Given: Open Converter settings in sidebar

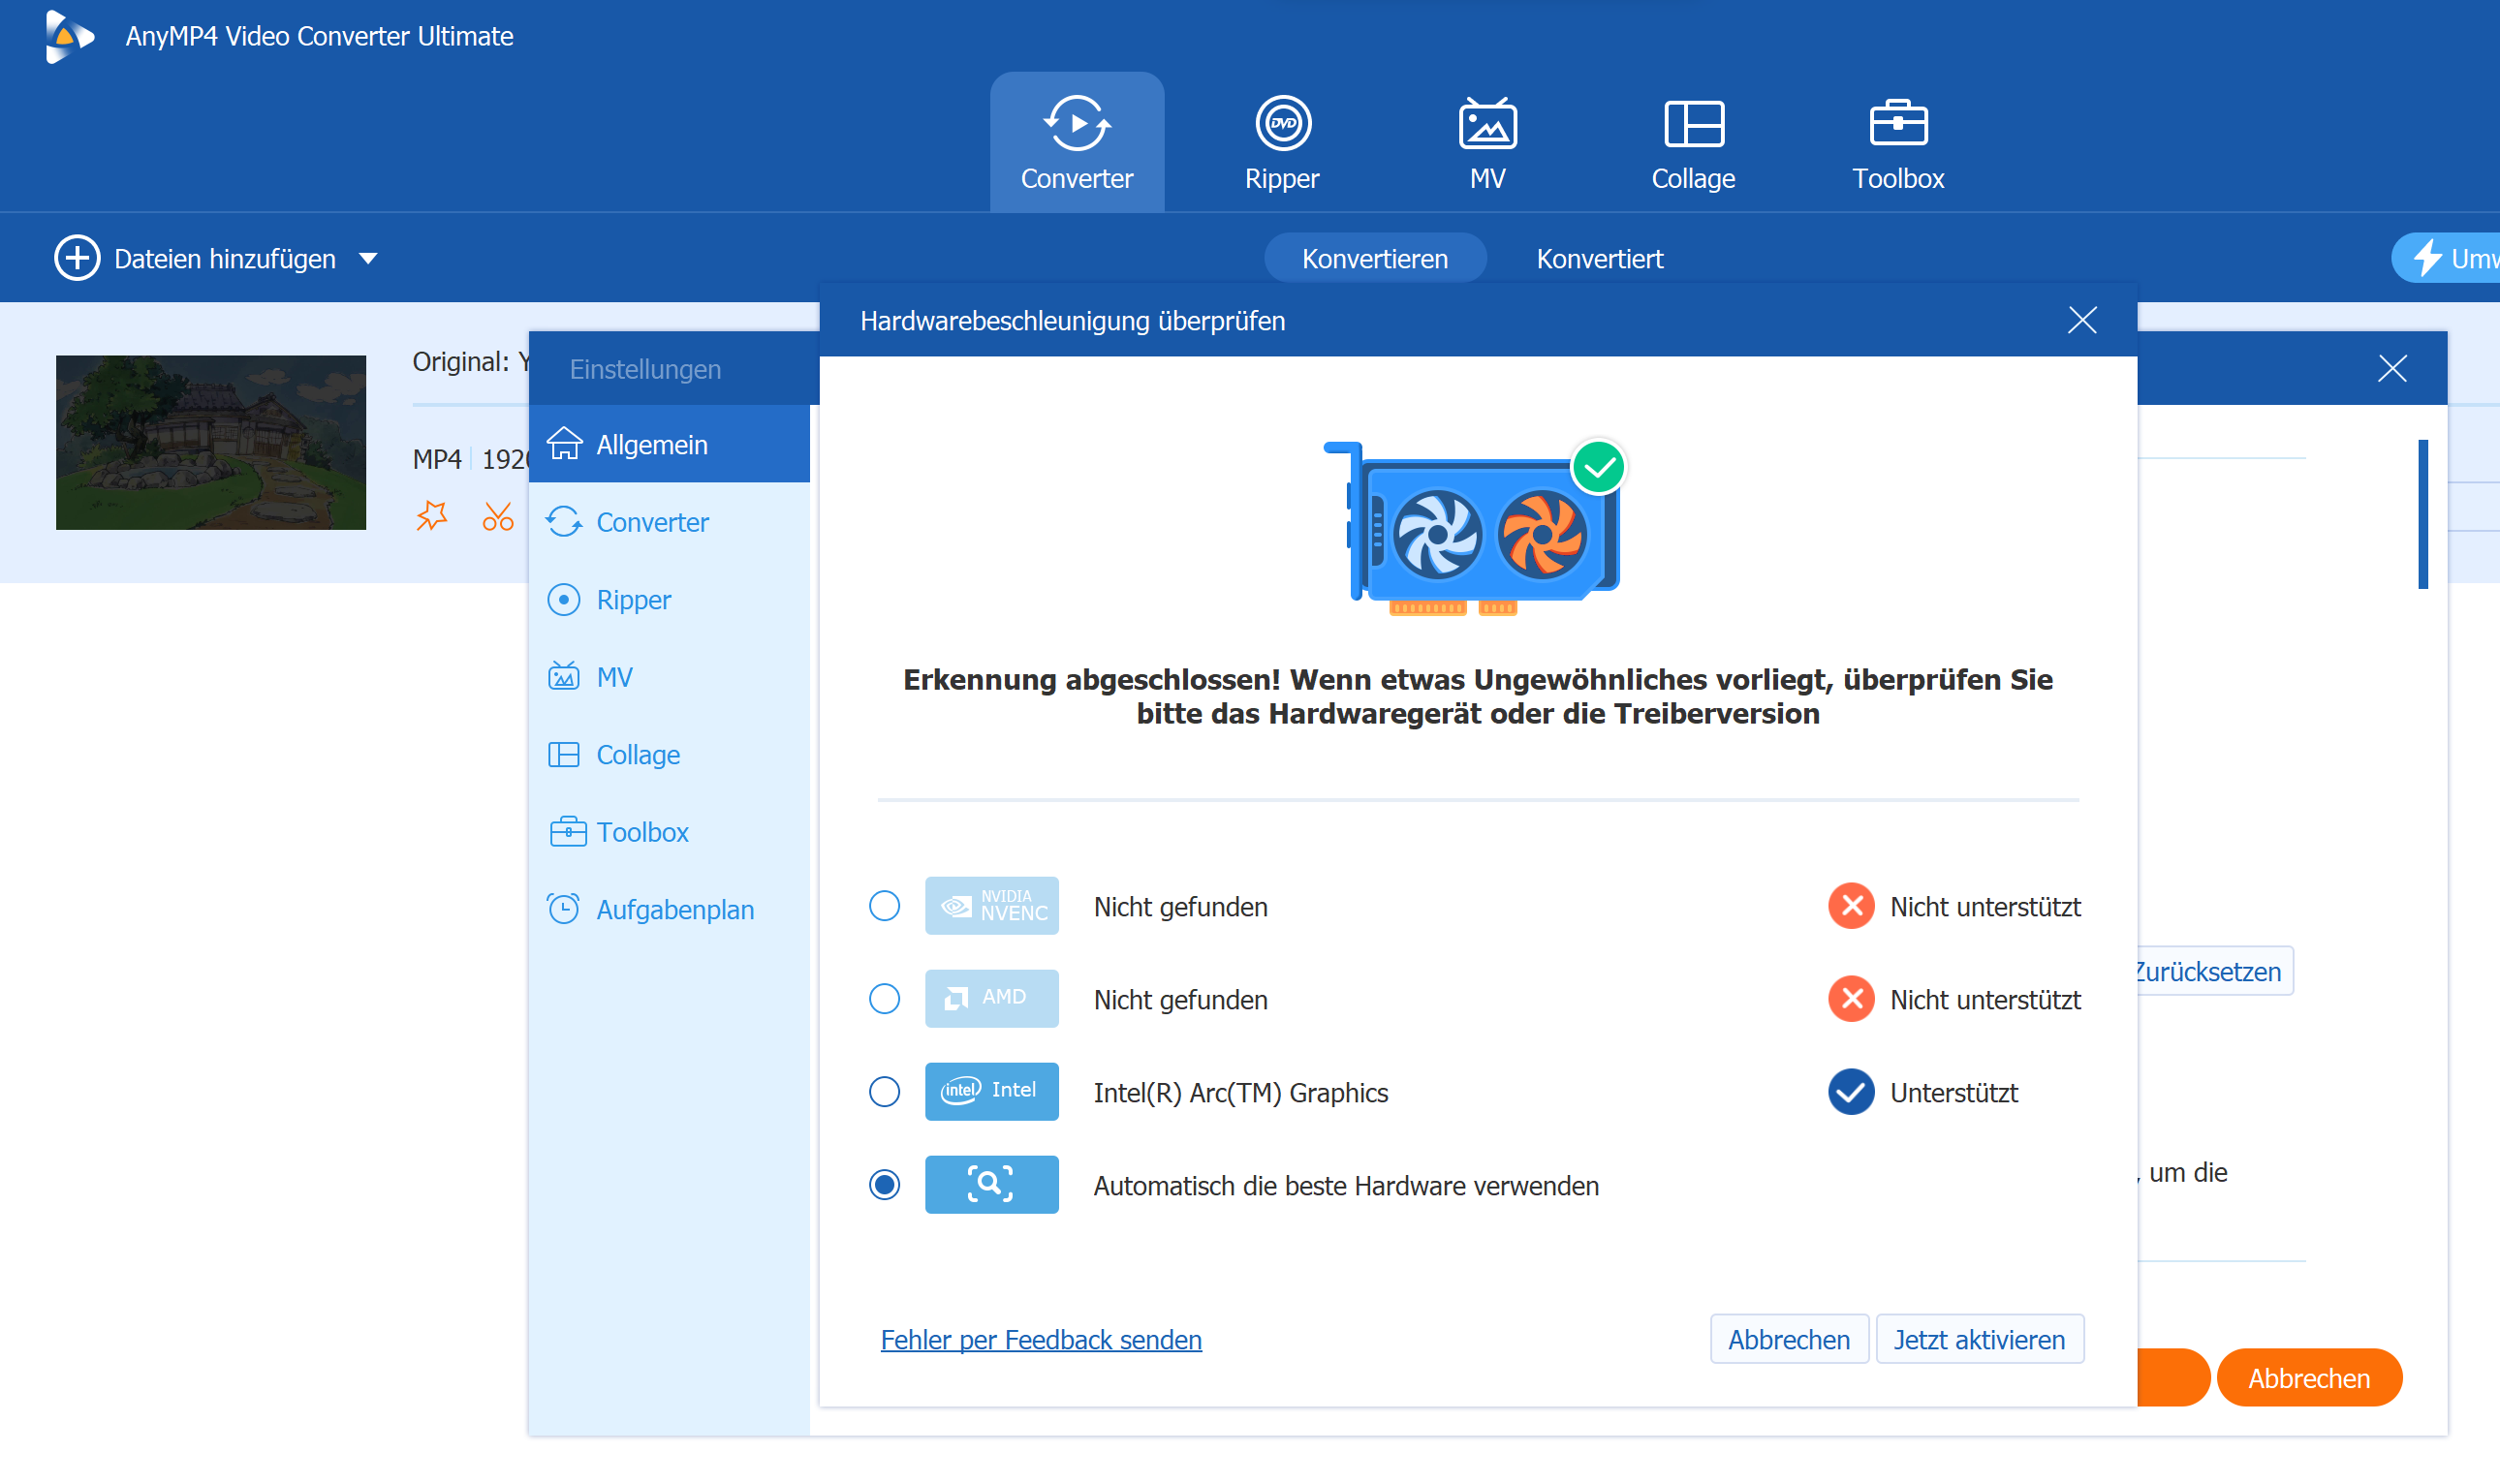Looking at the screenshot, I should (x=669, y=522).
